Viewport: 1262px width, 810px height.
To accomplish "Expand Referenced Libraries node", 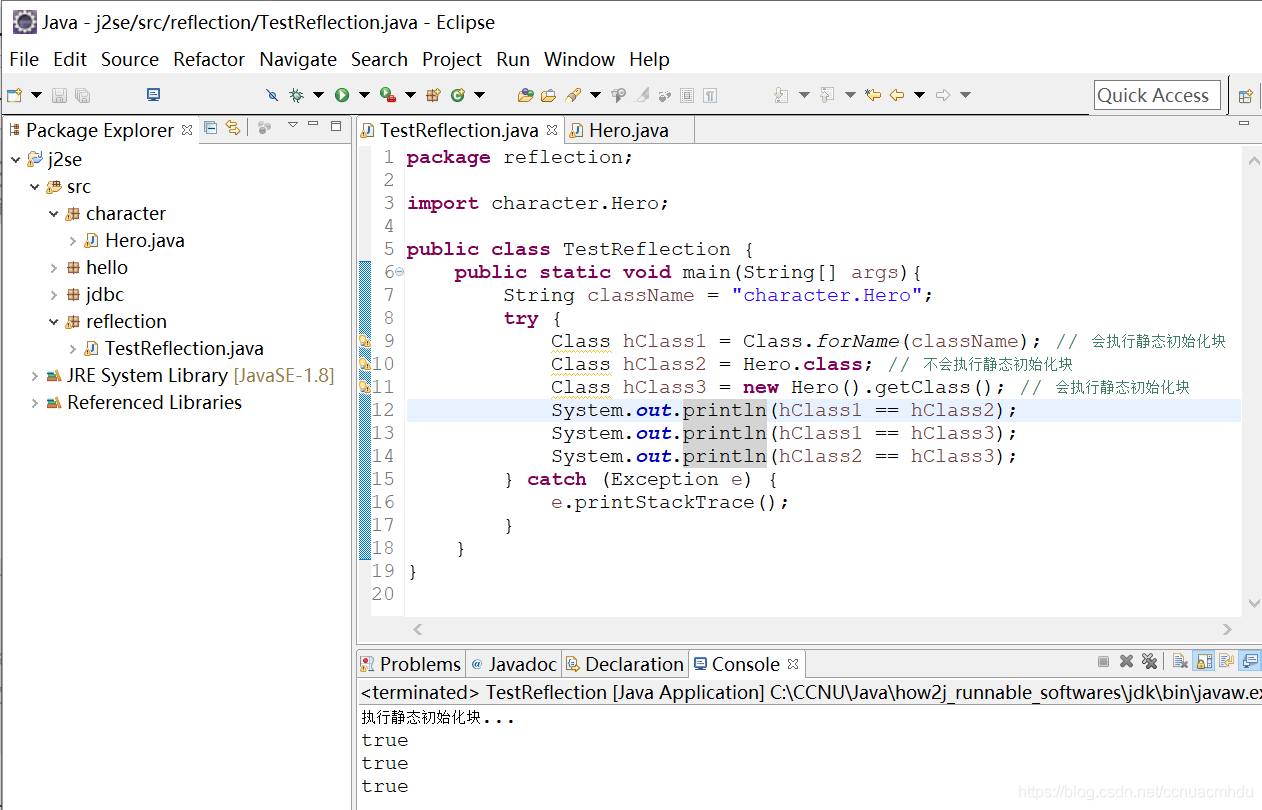I will pyautogui.click(x=35, y=402).
